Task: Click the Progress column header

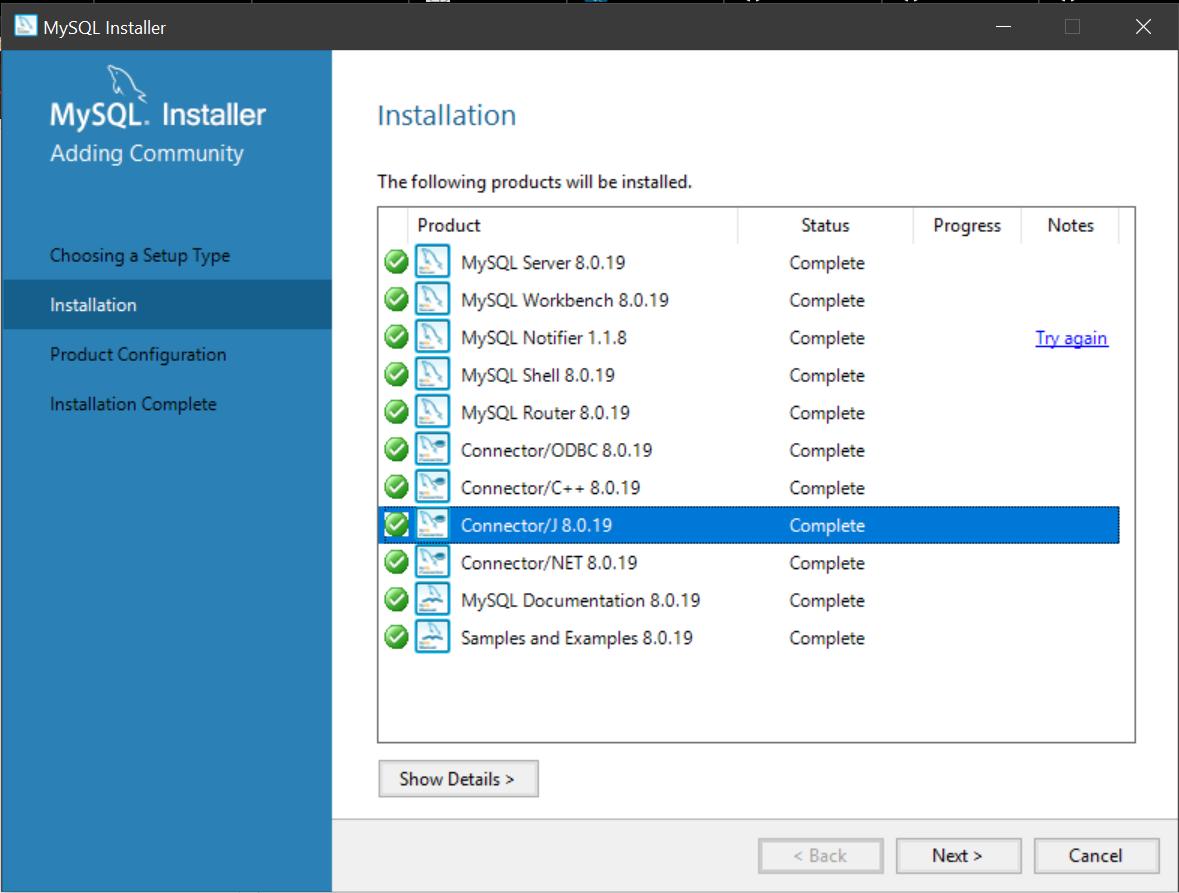Action: [x=967, y=226]
